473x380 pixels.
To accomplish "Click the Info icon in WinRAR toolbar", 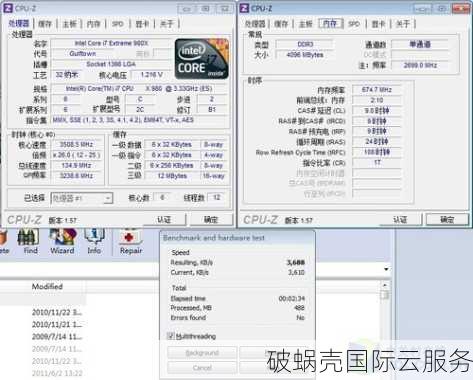I will tap(94, 241).
